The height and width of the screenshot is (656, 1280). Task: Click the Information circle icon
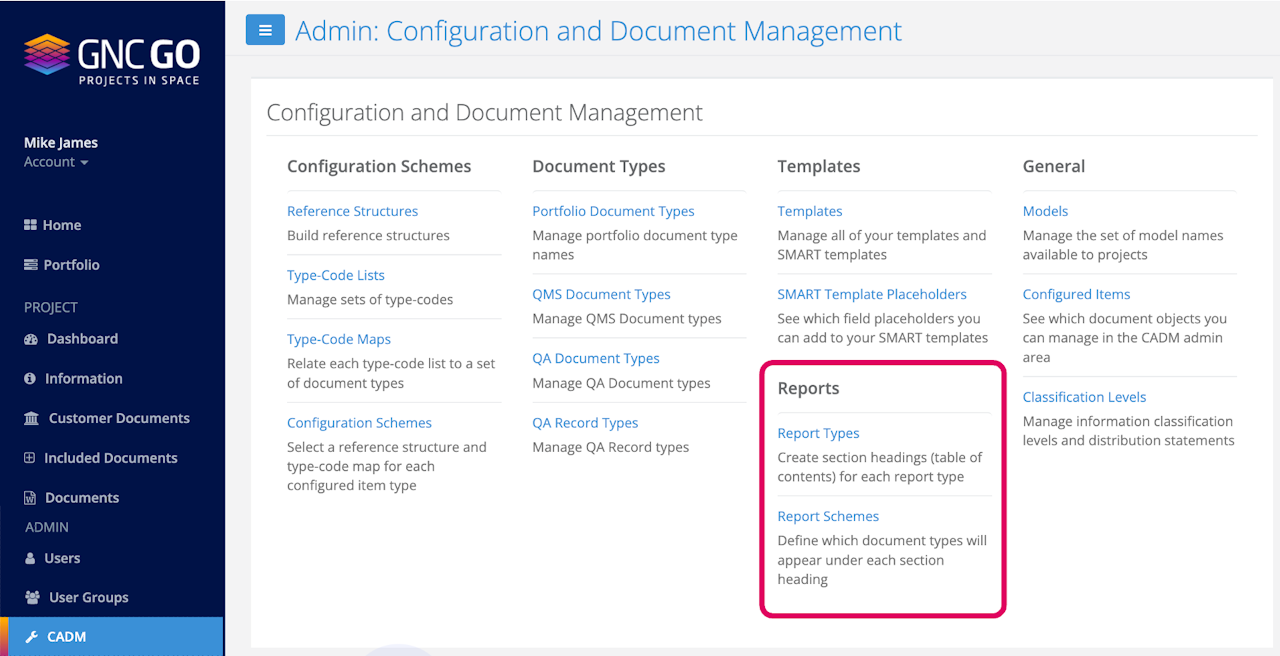(30, 379)
